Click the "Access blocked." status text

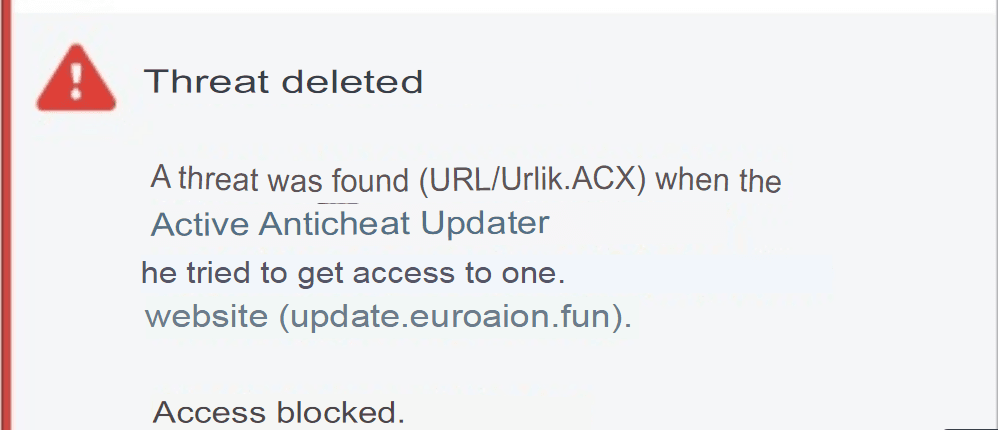(x=279, y=412)
